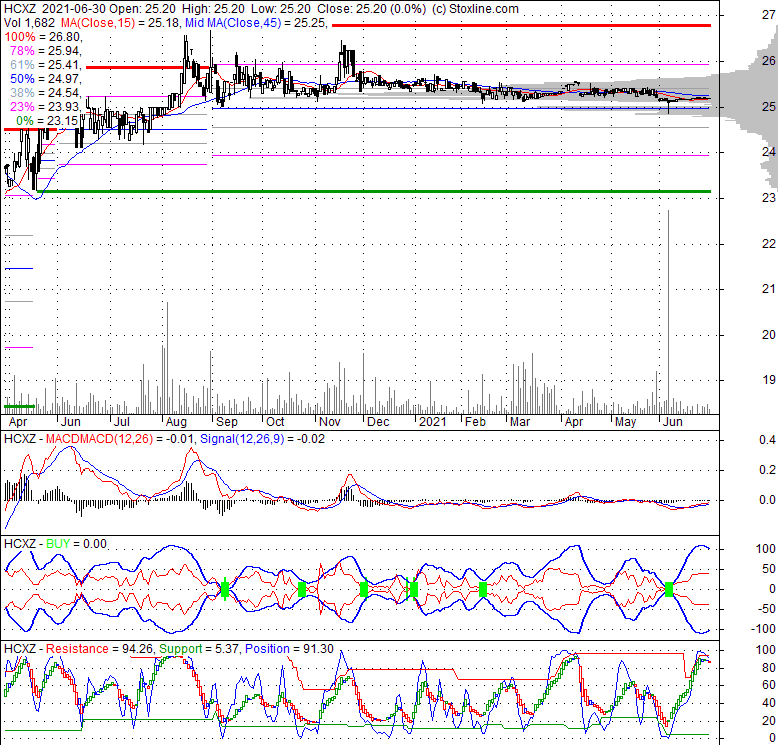Click the price axis label '23'
Image resolution: width=780 pixels, height=745 pixels.
tap(769, 198)
